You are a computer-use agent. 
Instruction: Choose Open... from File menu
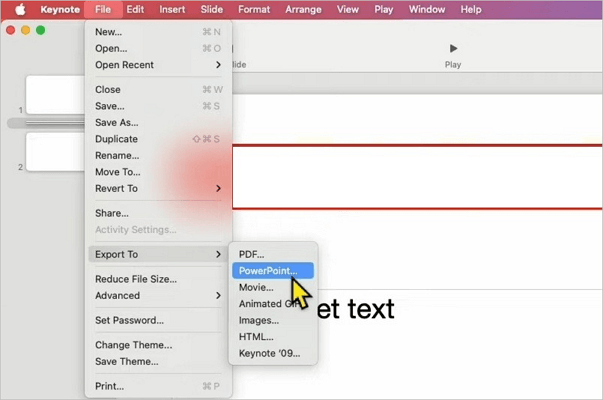pos(158,48)
